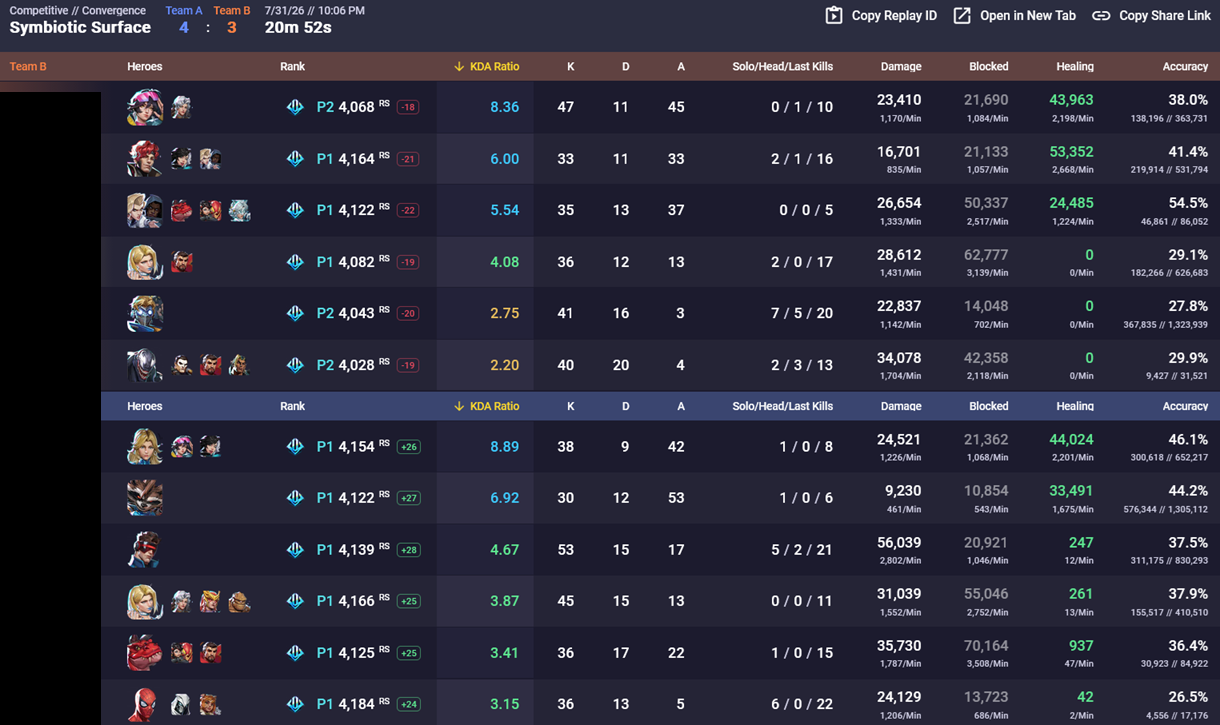Sort by Accuracy in Team B header
This screenshot has height=725, width=1220.
tap(1185, 66)
